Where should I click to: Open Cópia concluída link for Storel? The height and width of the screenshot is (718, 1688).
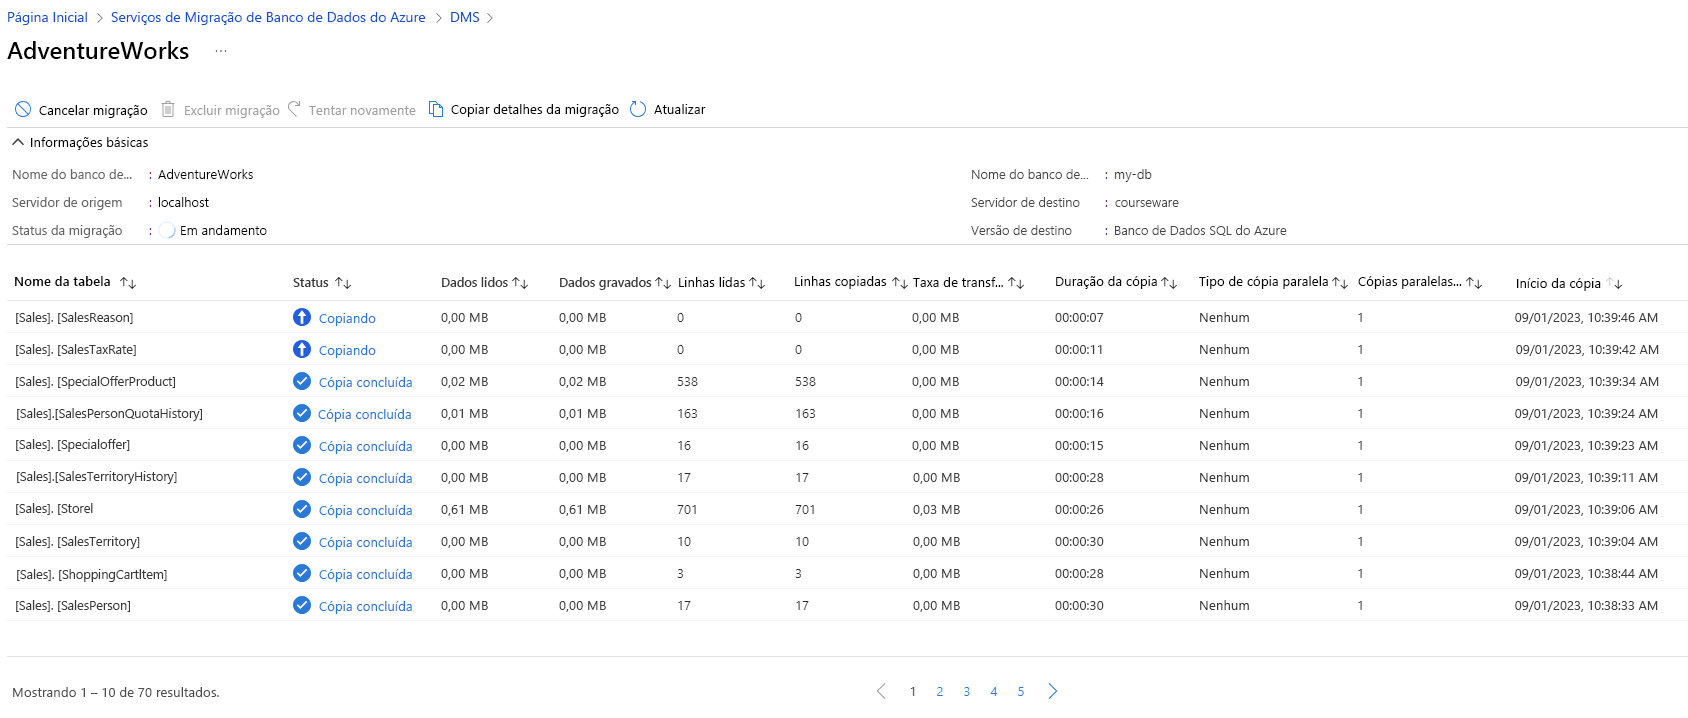point(365,510)
